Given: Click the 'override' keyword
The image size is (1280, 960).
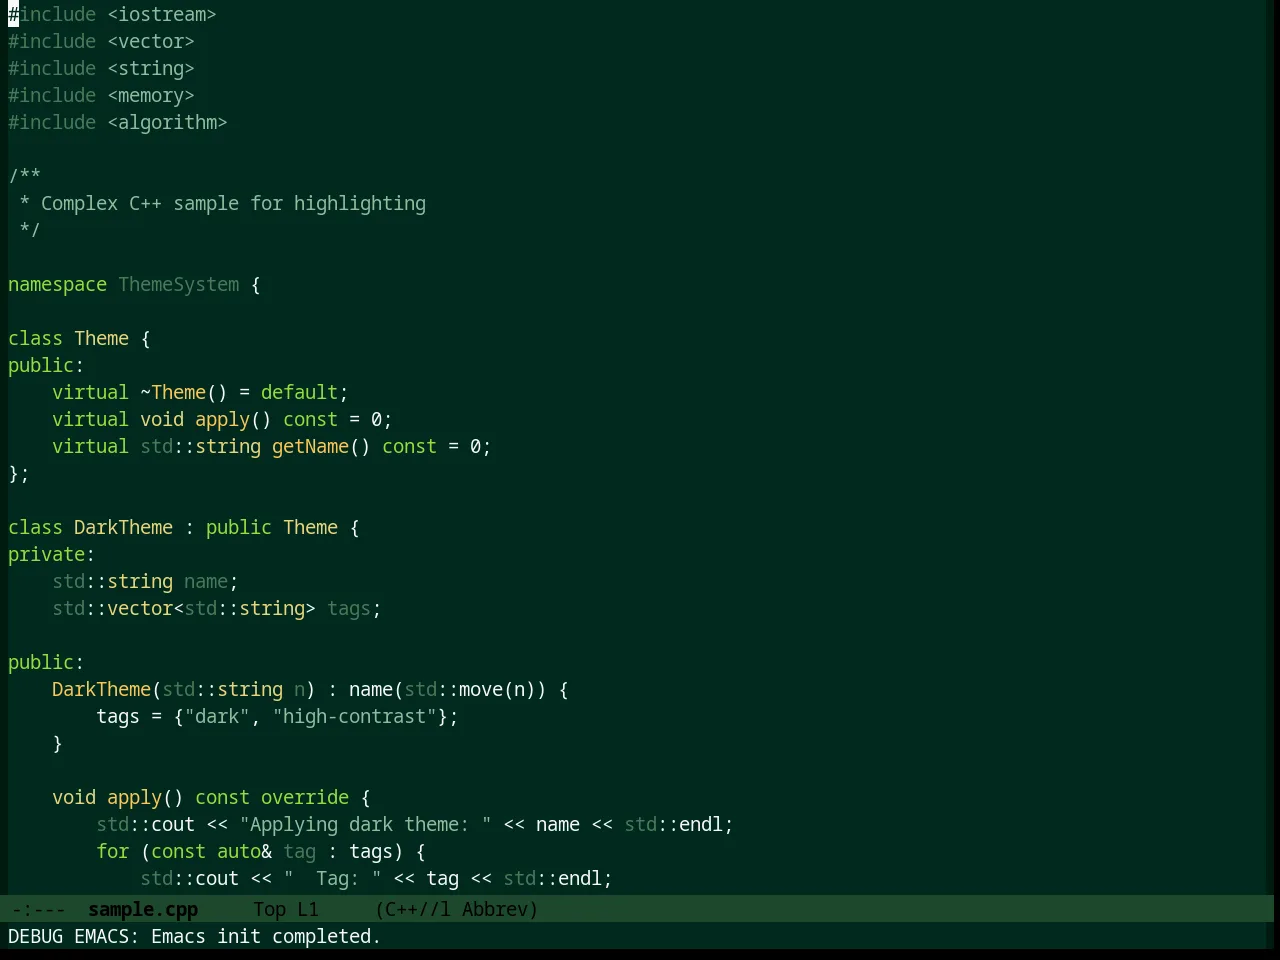Looking at the screenshot, I should [x=305, y=798].
